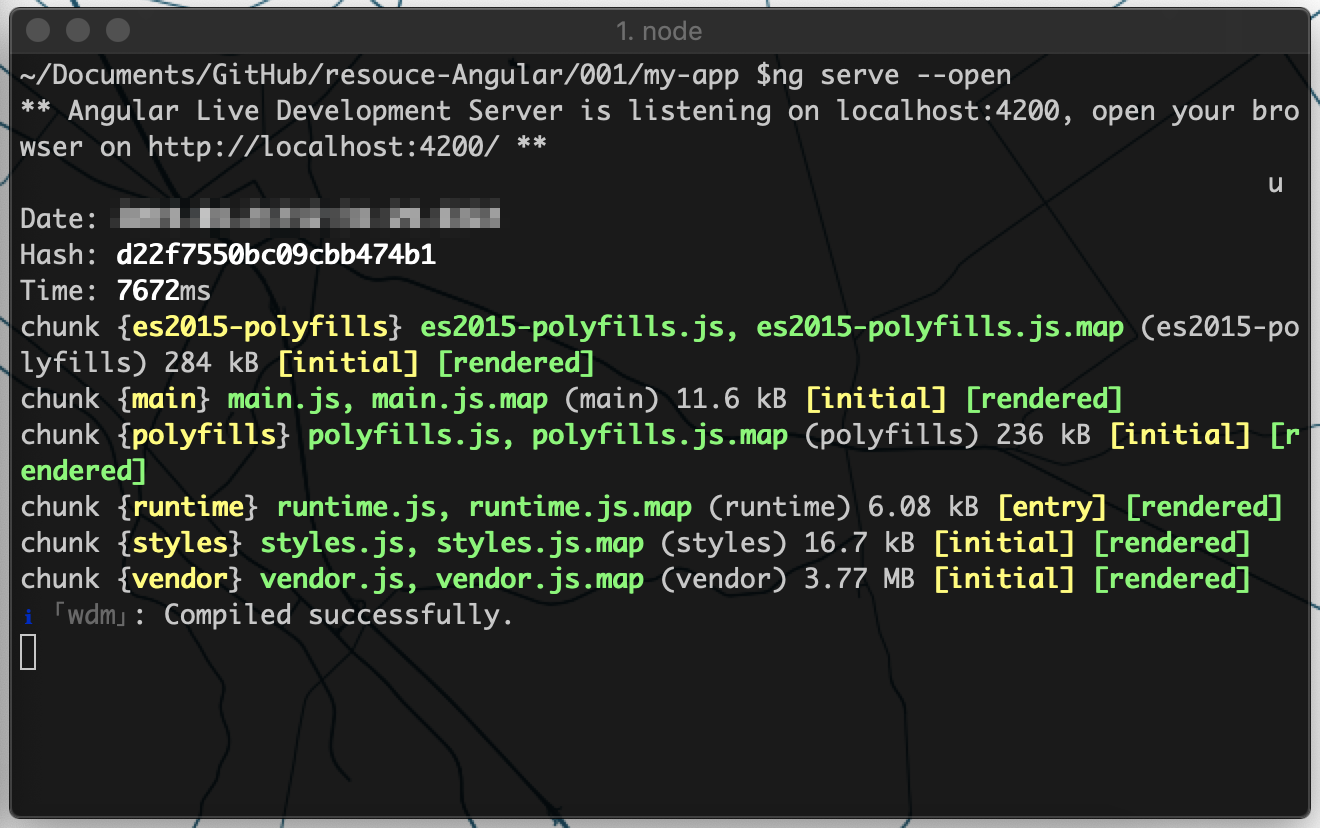Click the "{polyfills}" chunk name
This screenshot has width=1320, height=828.
(205, 435)
